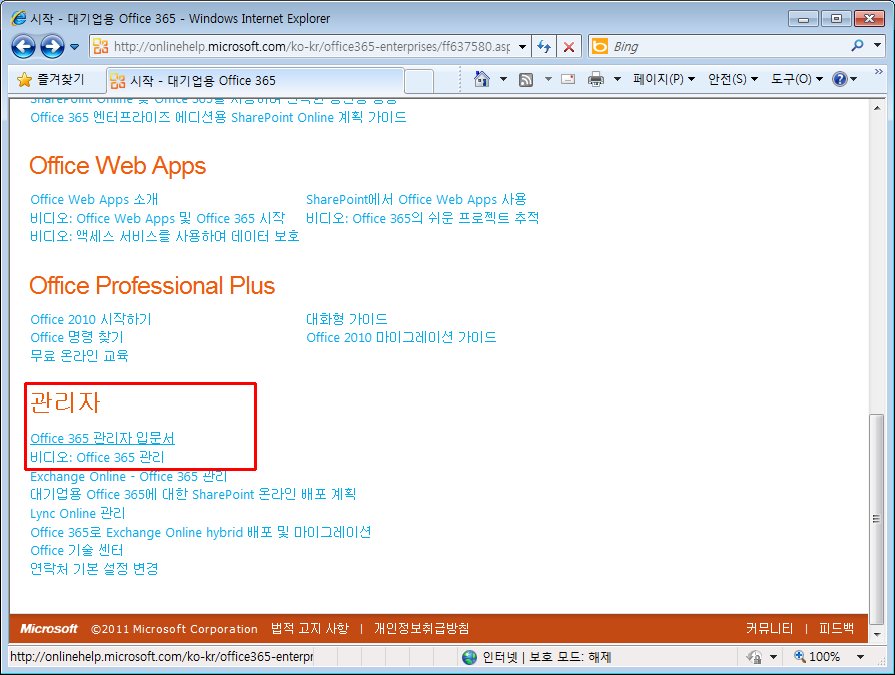
Task: Open the 무료 온라인 교육 link
Action: 79,356
